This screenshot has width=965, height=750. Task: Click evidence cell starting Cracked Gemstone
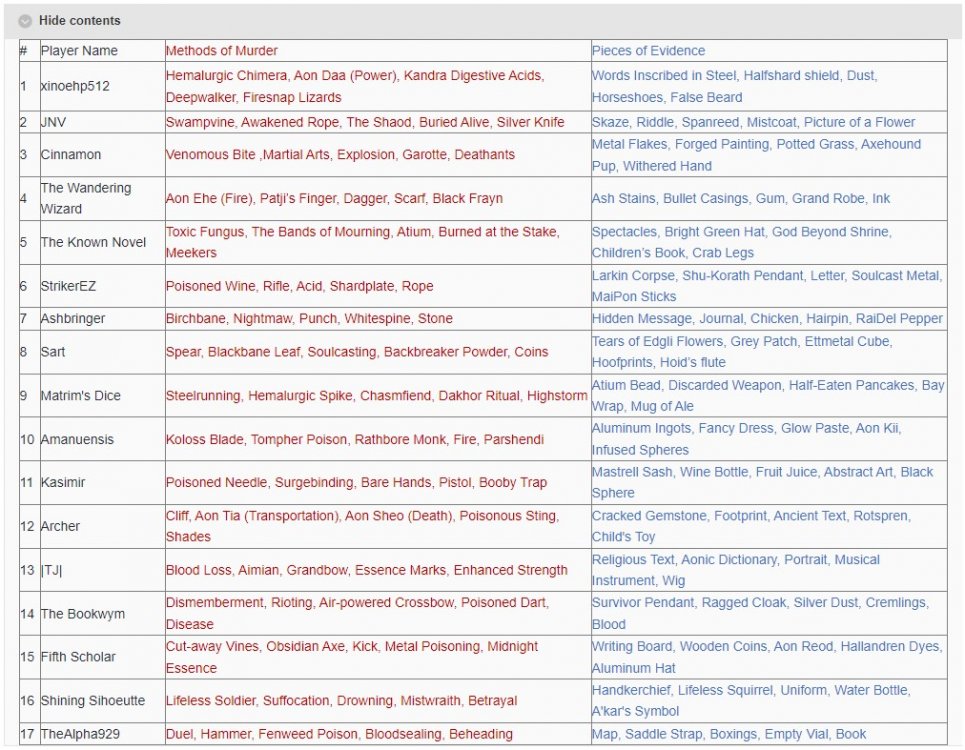(x=769, y=526)
